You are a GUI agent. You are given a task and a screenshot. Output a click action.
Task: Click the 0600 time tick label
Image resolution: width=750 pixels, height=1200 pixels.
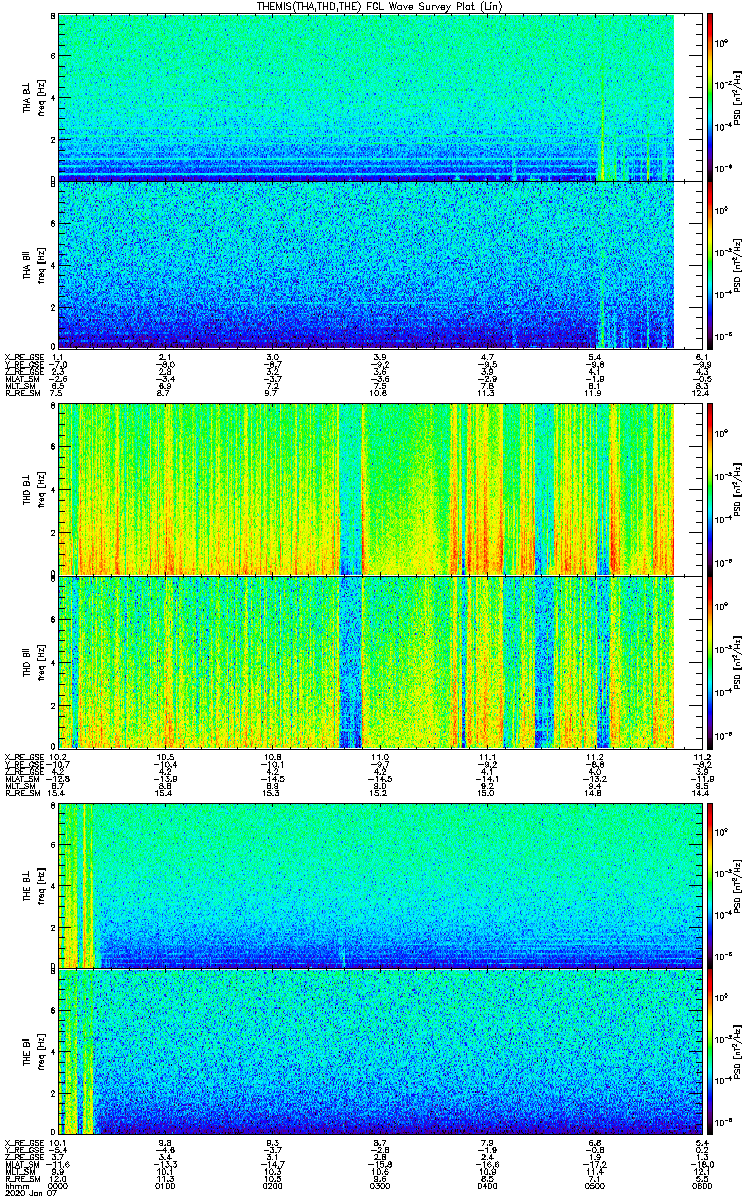pyautogui.click(x=702, y=1186)
